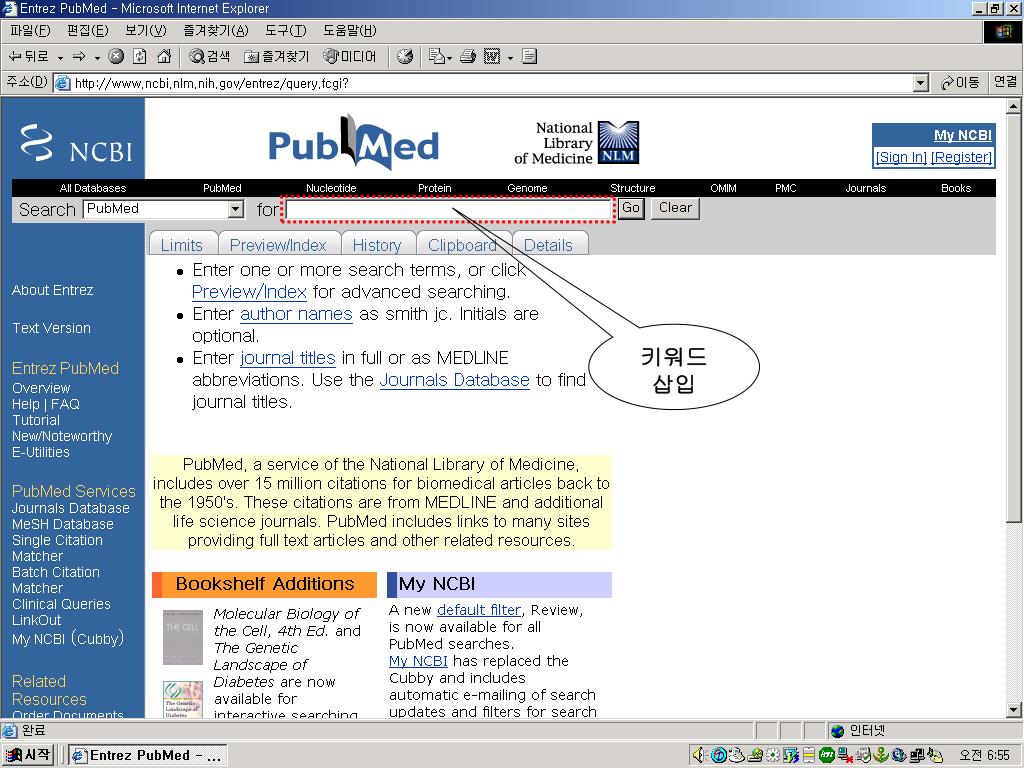Viewport: 1024px width, 768px height.
Task: Click the [Register] link
Action: 961,157
